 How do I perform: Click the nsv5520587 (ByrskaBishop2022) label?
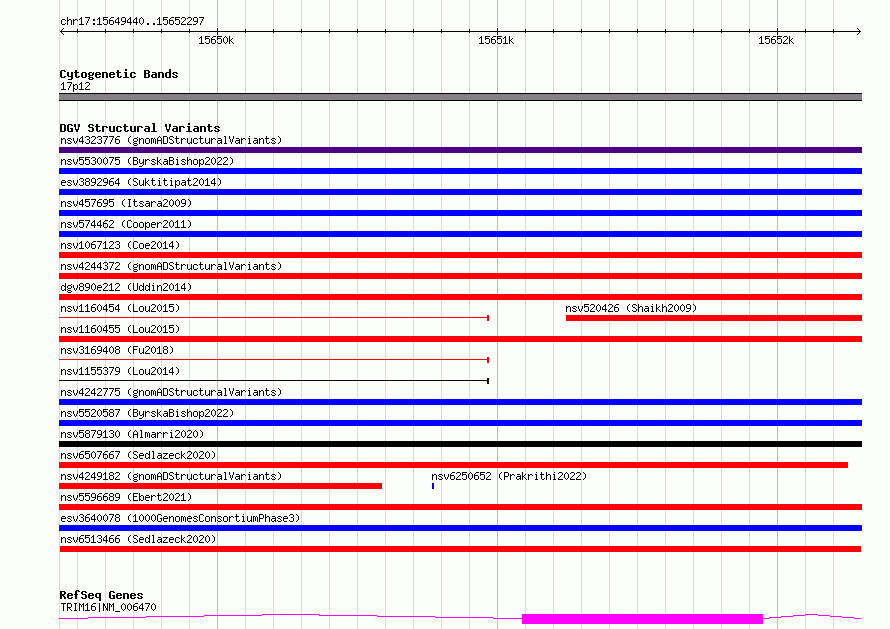click(147, 413)
